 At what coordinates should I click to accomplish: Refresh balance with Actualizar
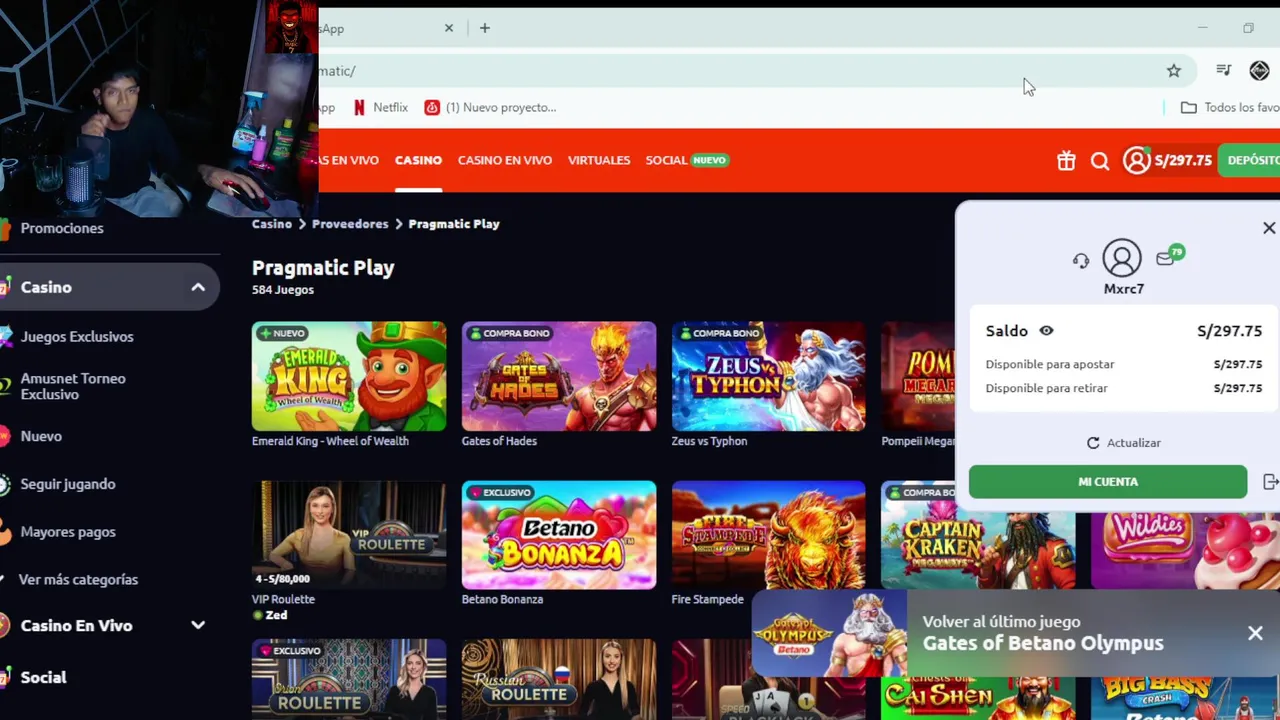[x=1123, y=443]
